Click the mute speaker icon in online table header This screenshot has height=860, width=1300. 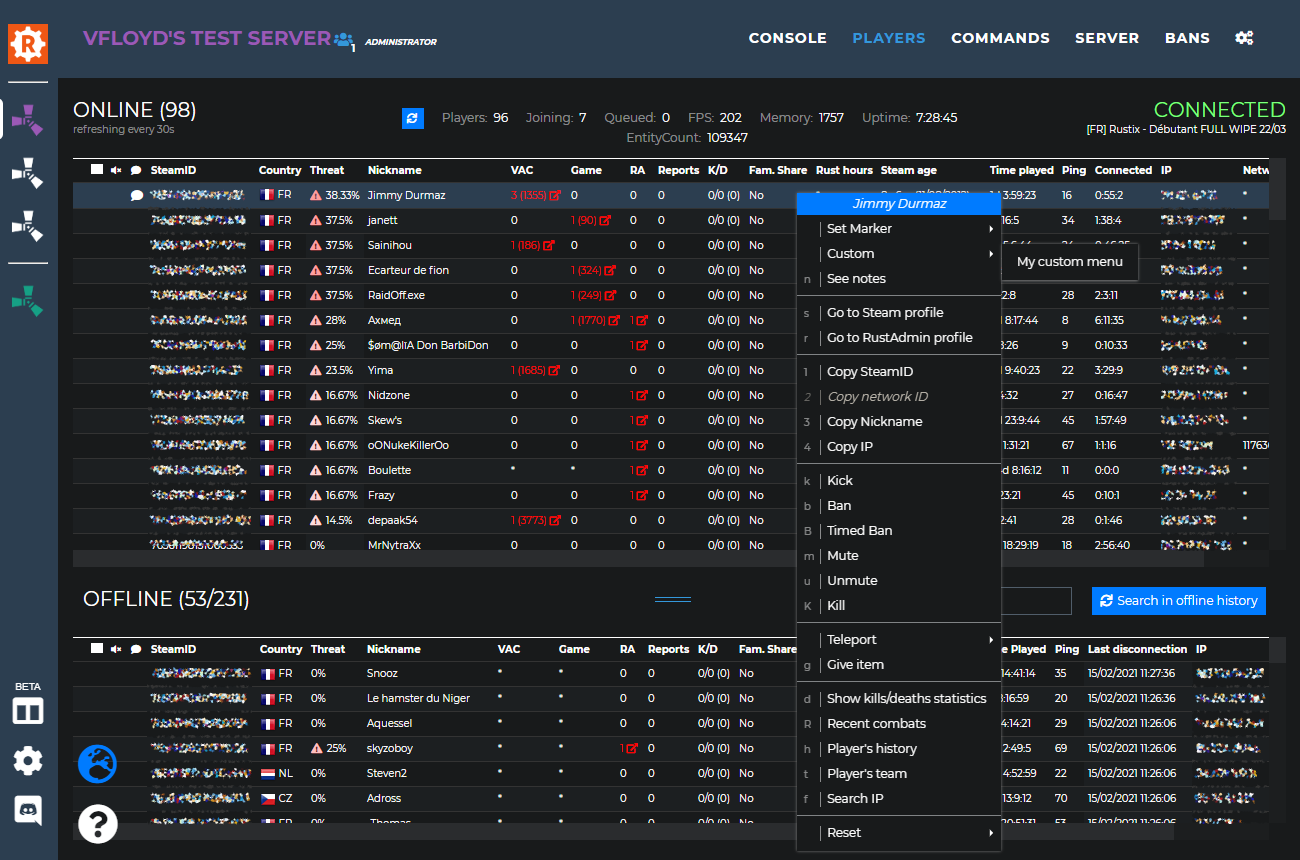pos(116,170)
